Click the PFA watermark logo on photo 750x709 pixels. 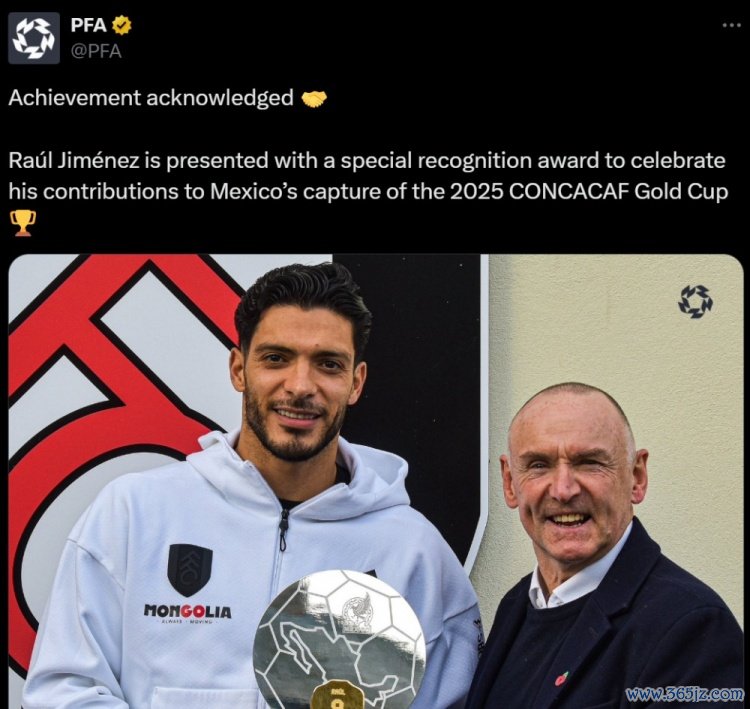coord(695,302)
